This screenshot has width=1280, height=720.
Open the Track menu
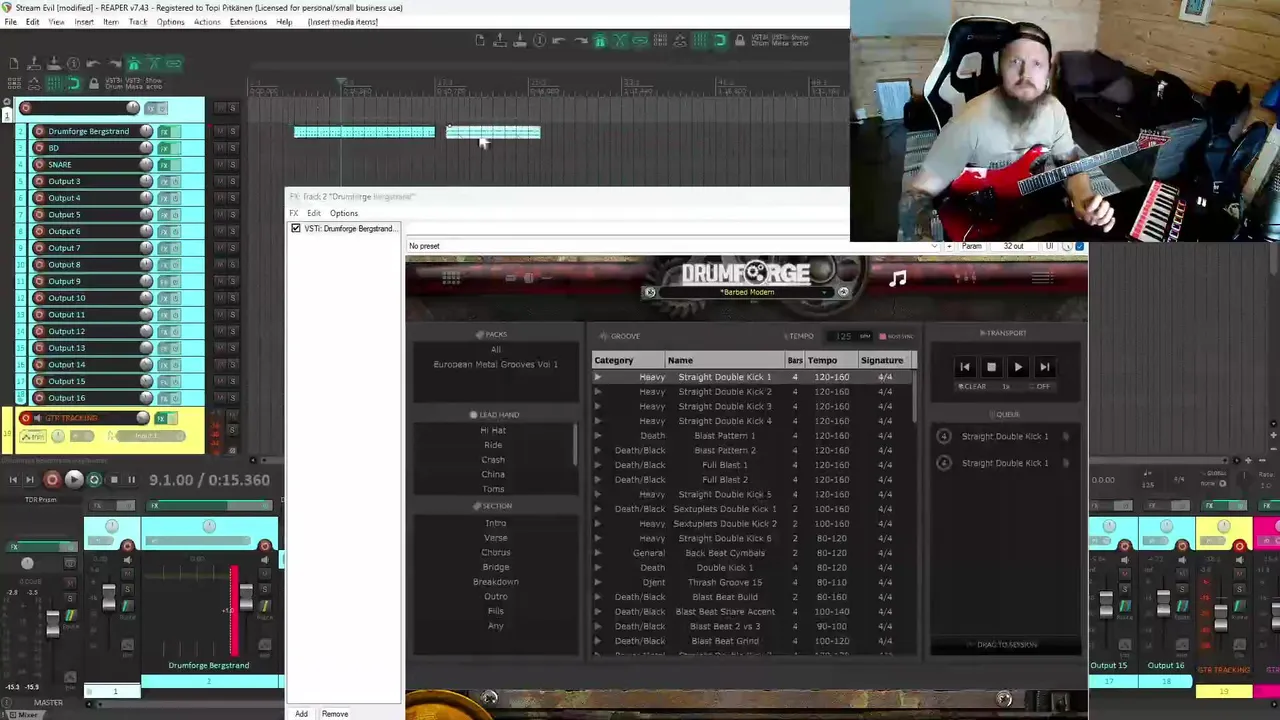(138, 22)
